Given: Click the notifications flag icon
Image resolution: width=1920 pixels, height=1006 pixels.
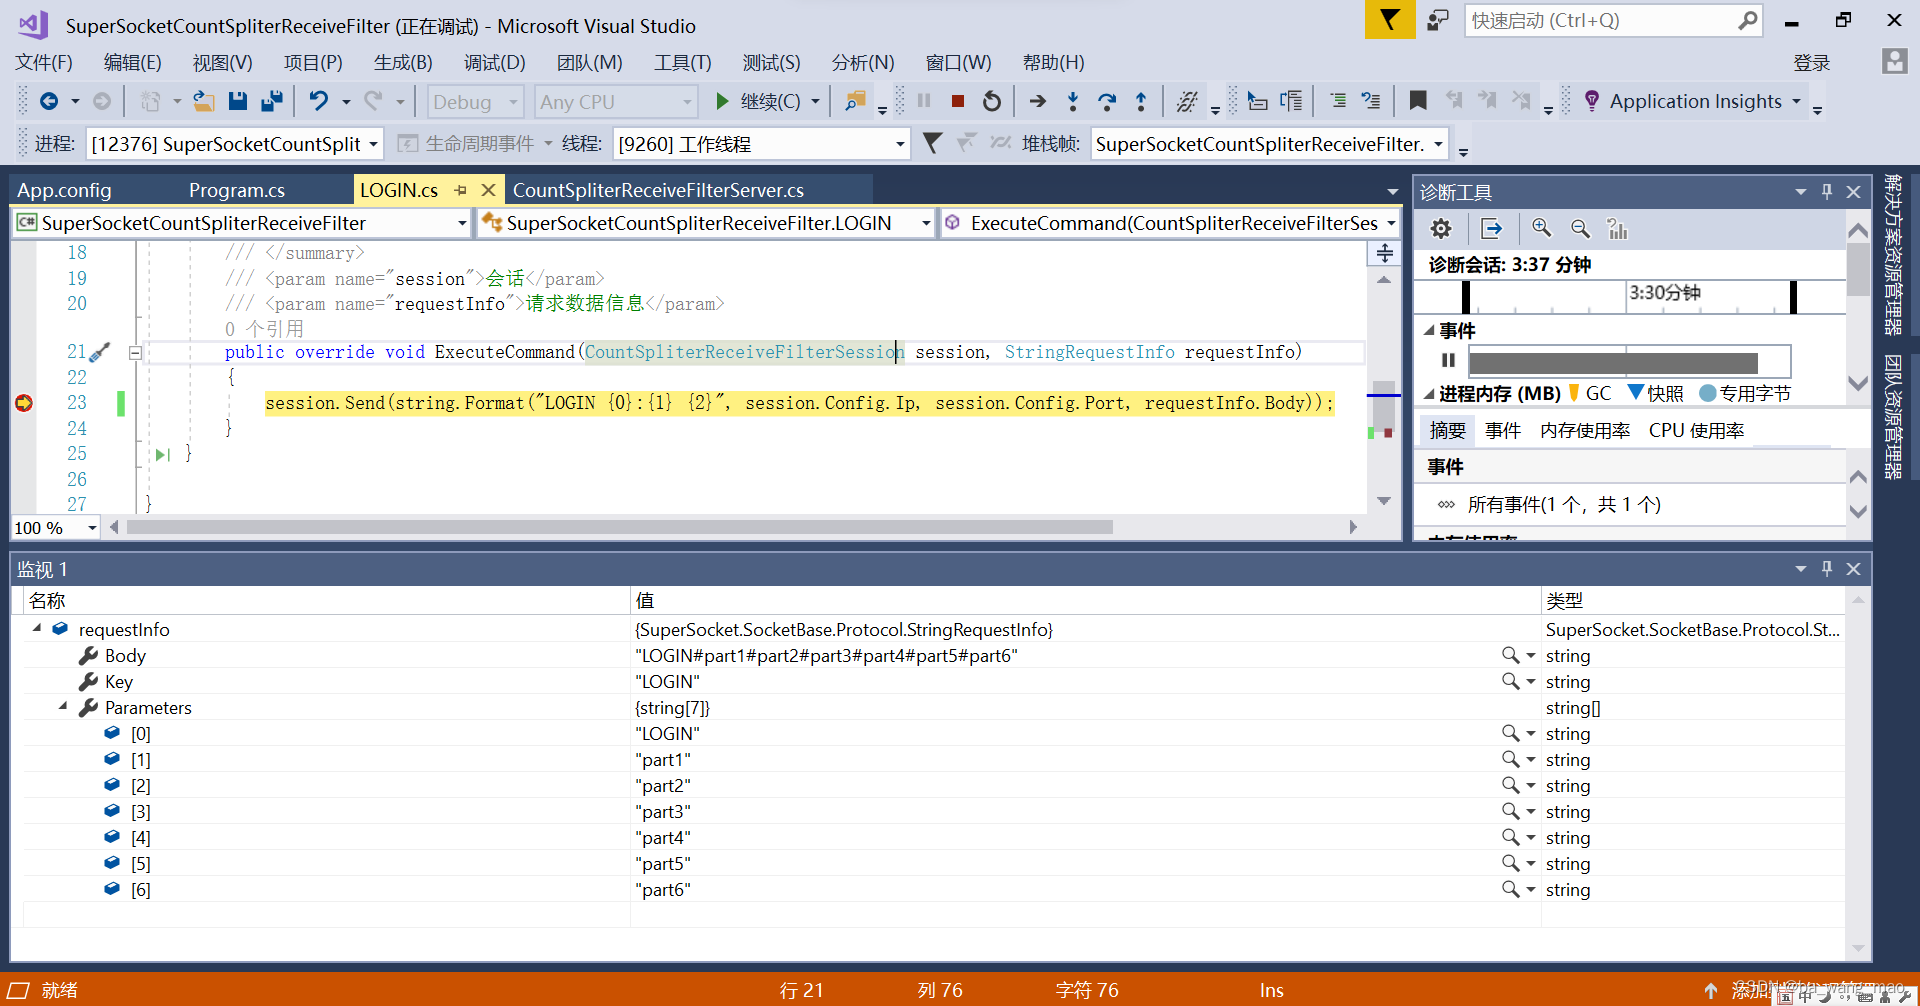Looking at the screenshot, I should 1390,19.
